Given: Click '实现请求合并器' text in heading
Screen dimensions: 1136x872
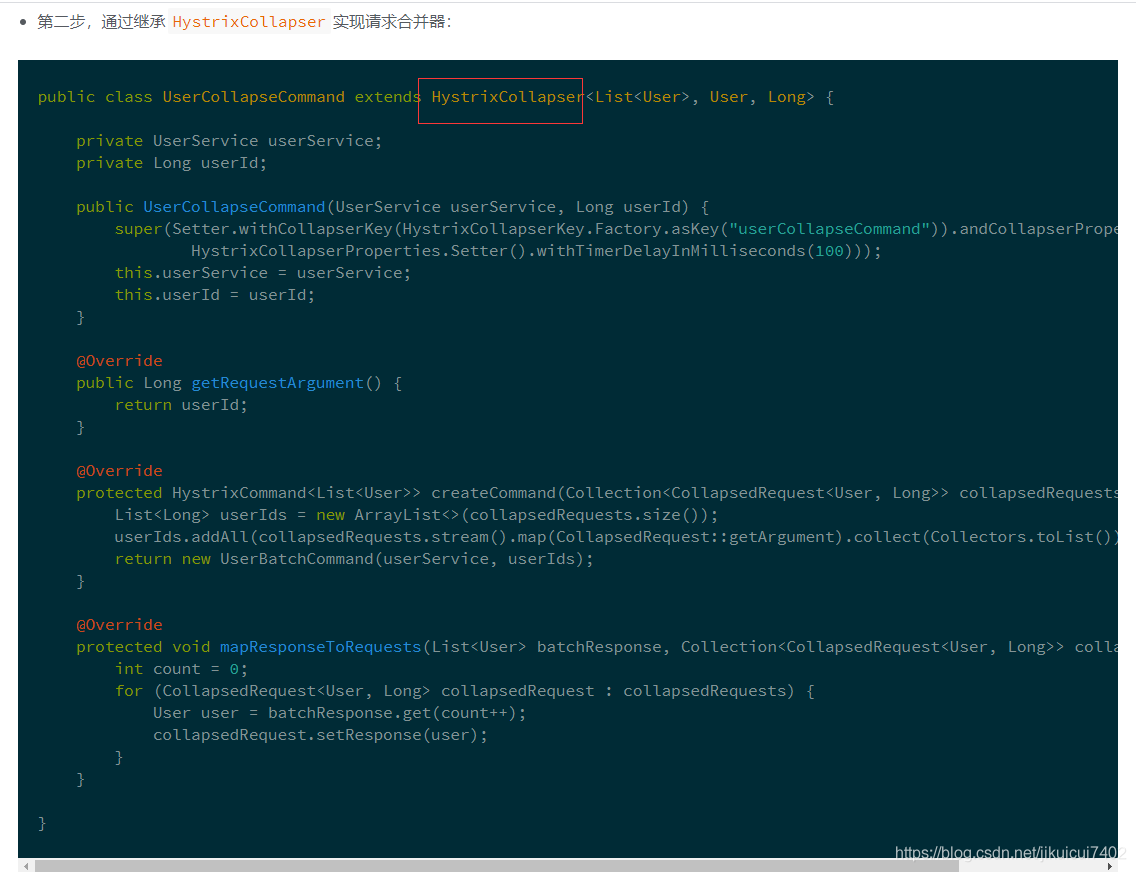Looking at the screenshot, I should (x=389, y=22).
